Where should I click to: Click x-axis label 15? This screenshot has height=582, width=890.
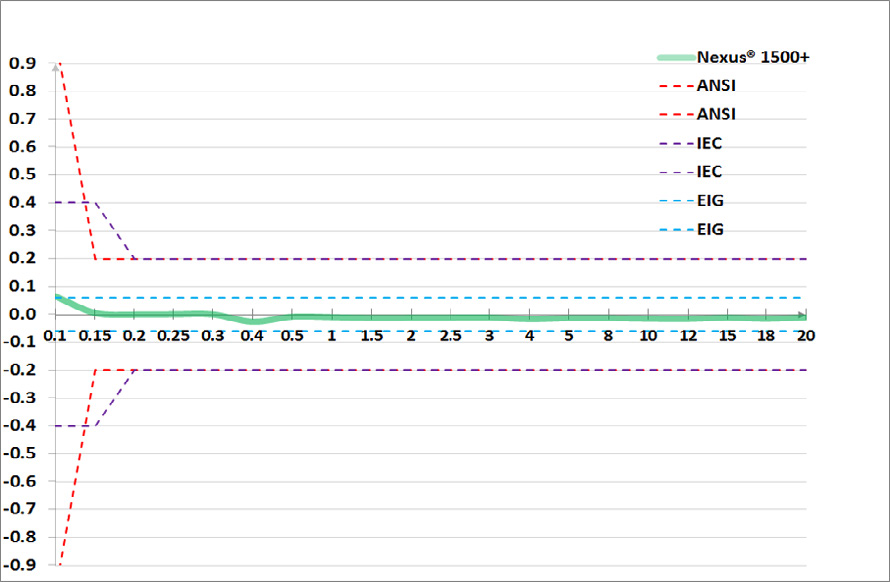coord(728,336)
